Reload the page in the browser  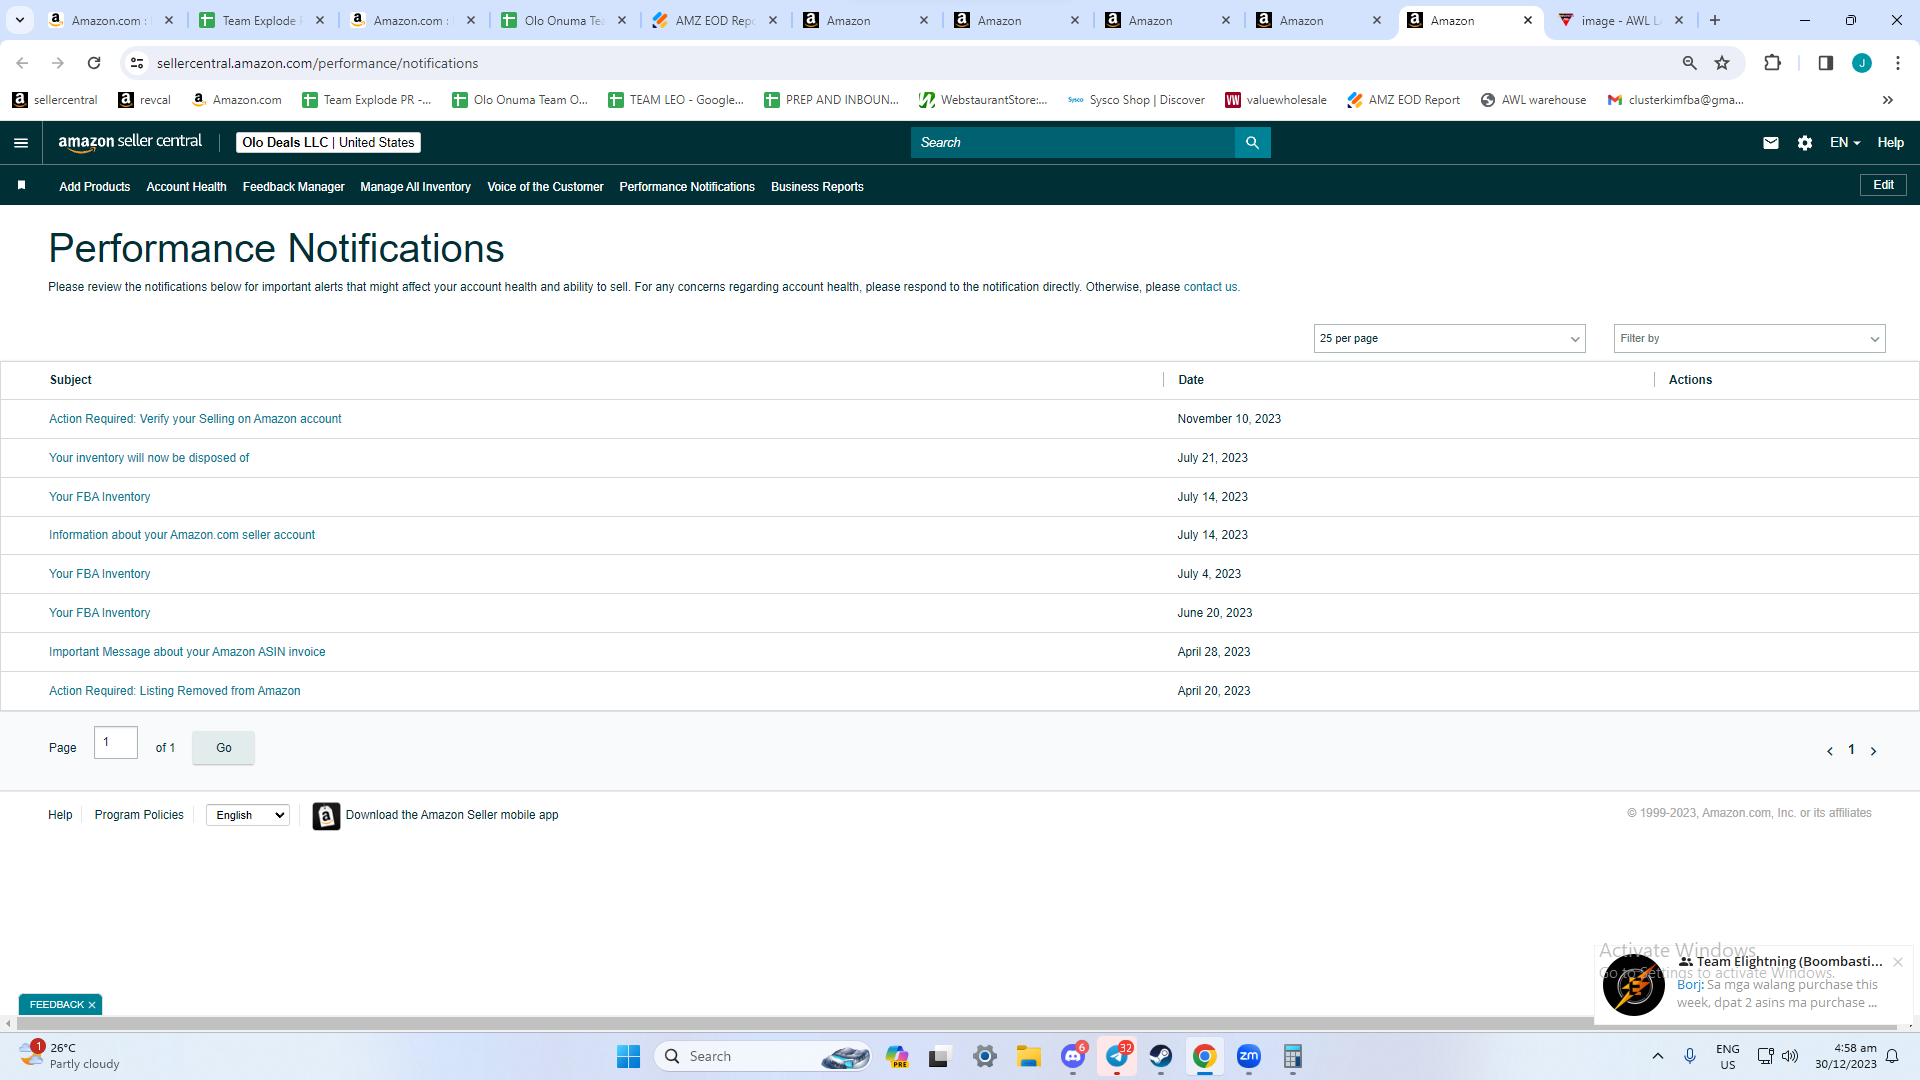(x=94, y=63)
